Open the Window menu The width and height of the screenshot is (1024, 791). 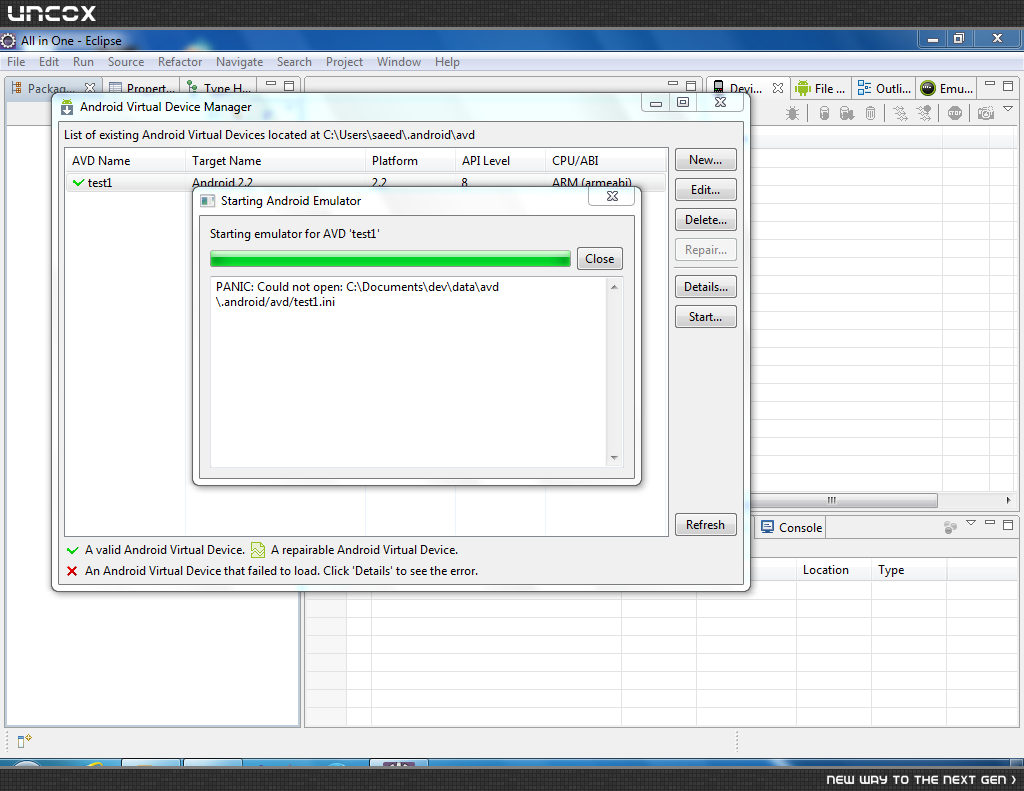[x=399, y=62]
